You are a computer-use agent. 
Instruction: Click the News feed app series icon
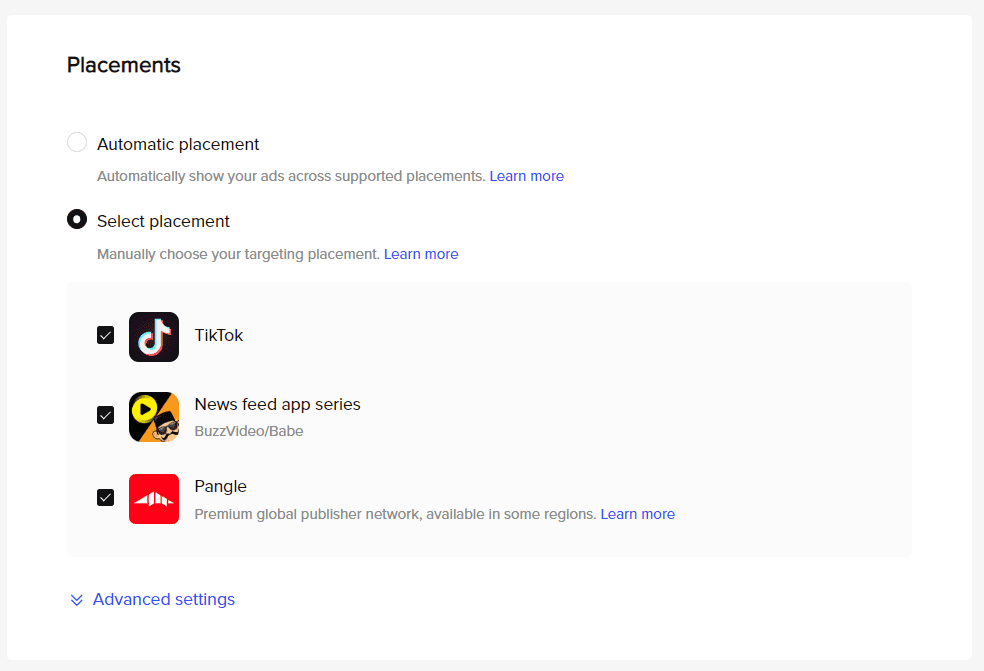154,417
